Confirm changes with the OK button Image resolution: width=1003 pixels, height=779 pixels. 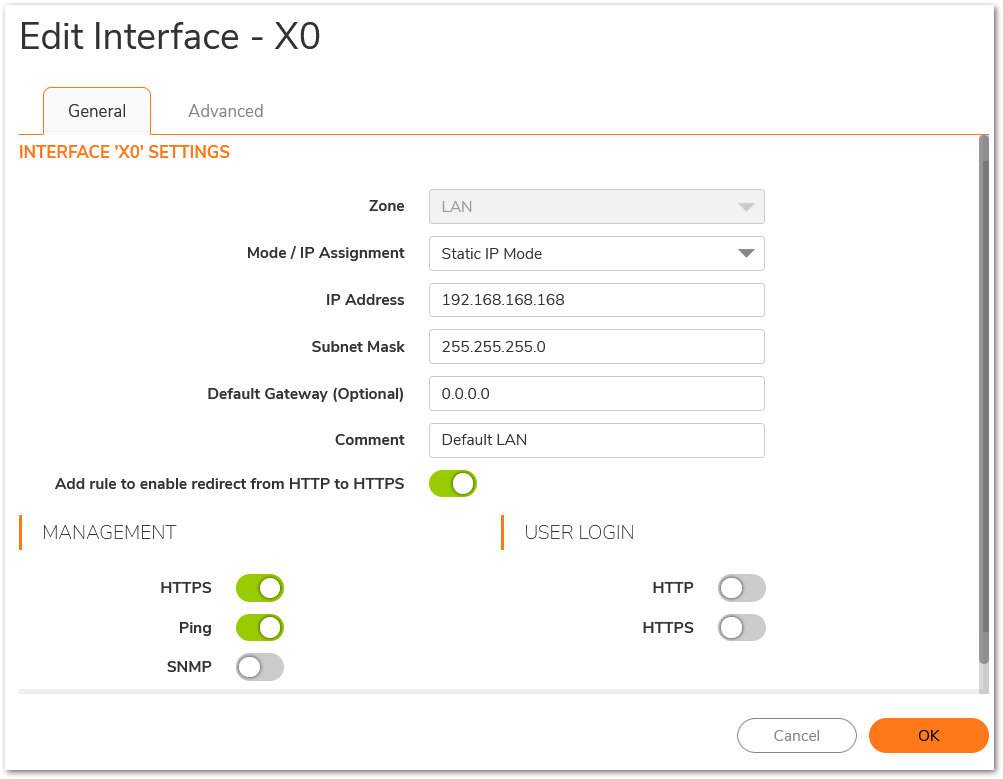pos(928,736)
